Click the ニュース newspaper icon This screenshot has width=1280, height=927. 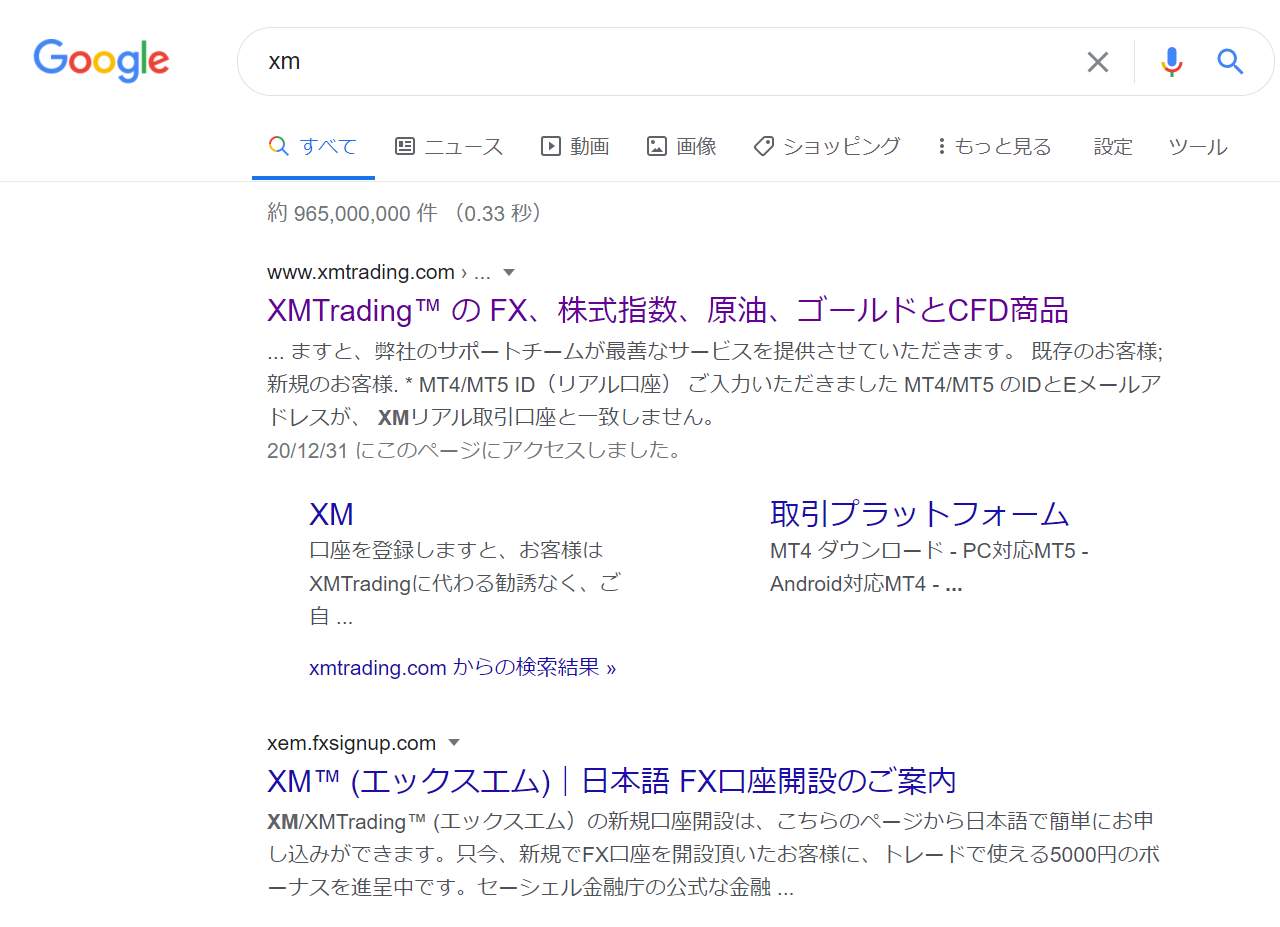click(x=404, y=146)
